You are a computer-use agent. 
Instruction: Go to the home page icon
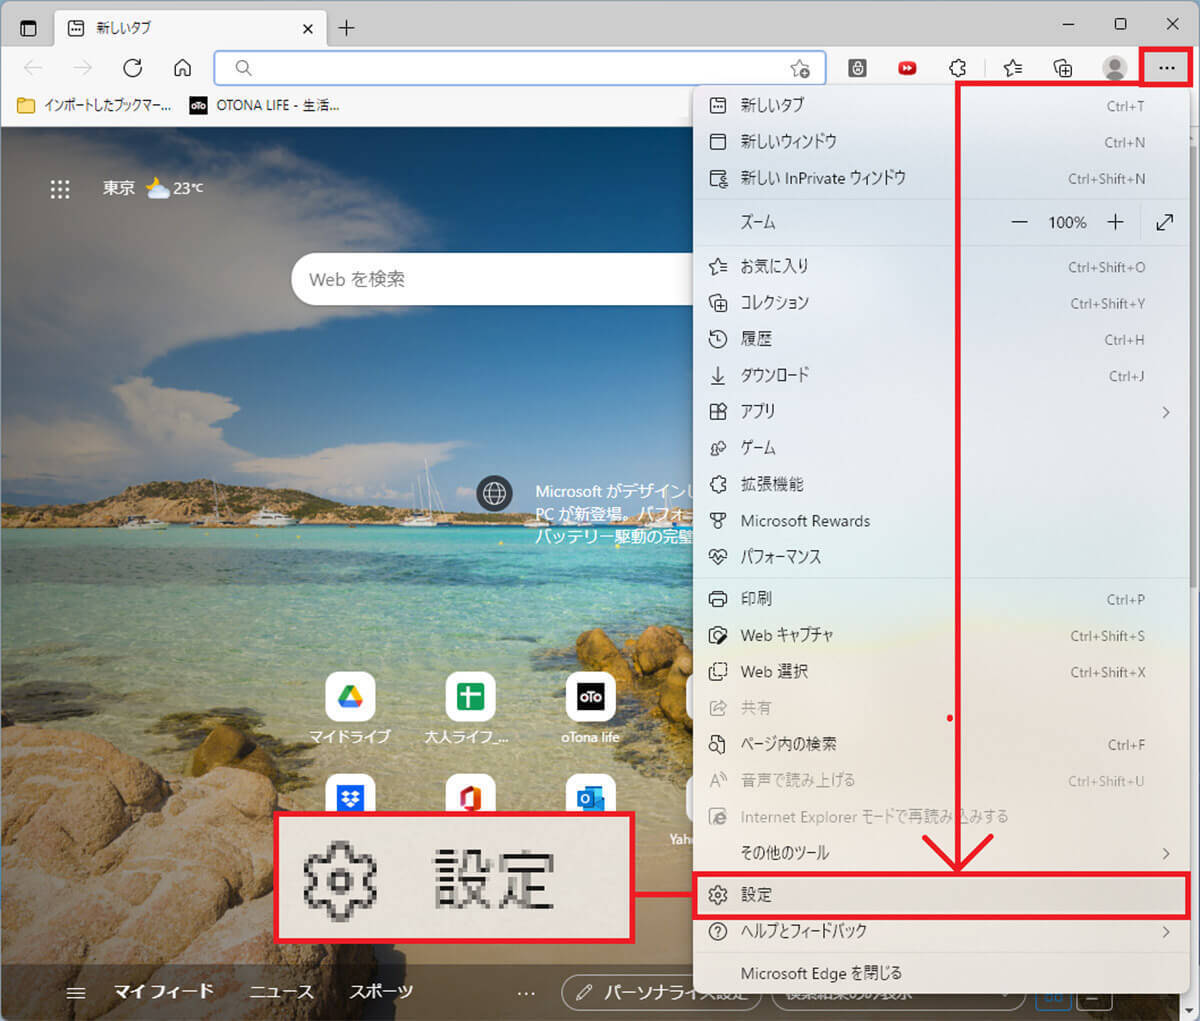click(x=182, y=68)
